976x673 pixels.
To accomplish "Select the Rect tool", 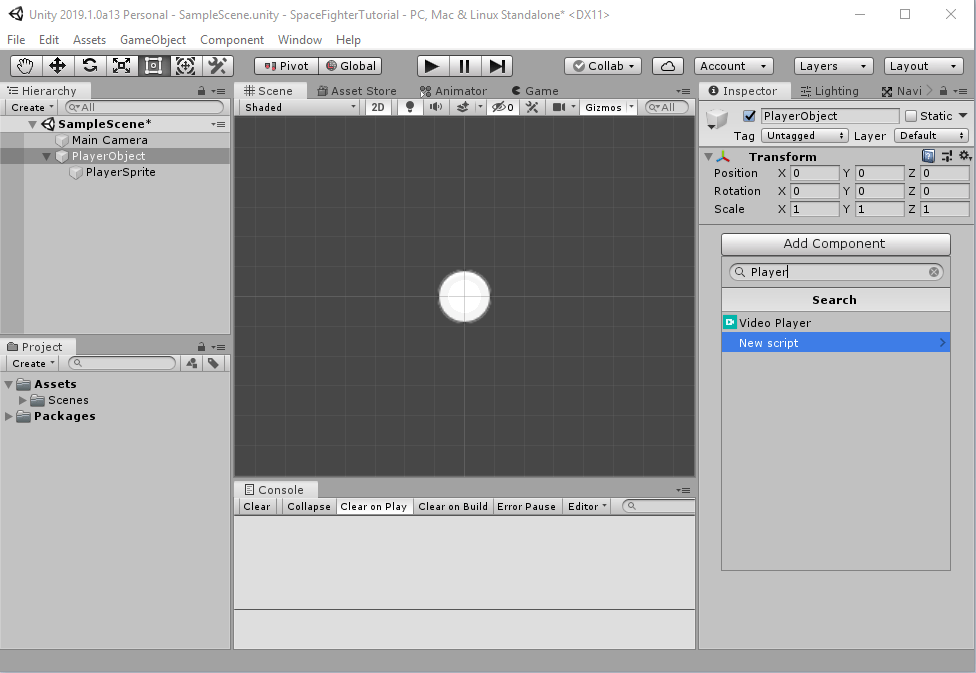I will 153,65.
